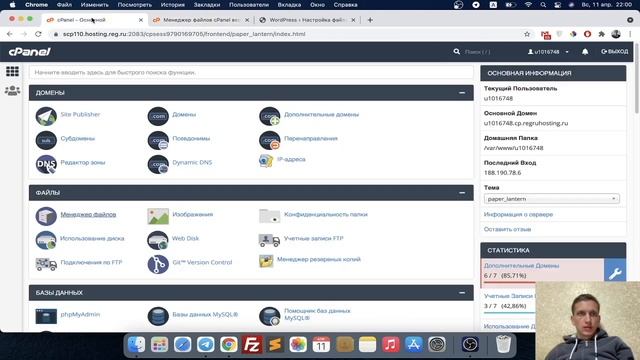The height and width of the screenshot is (360, 640).
Task: Open the IP-адреса icon
Action: point(266,160)
